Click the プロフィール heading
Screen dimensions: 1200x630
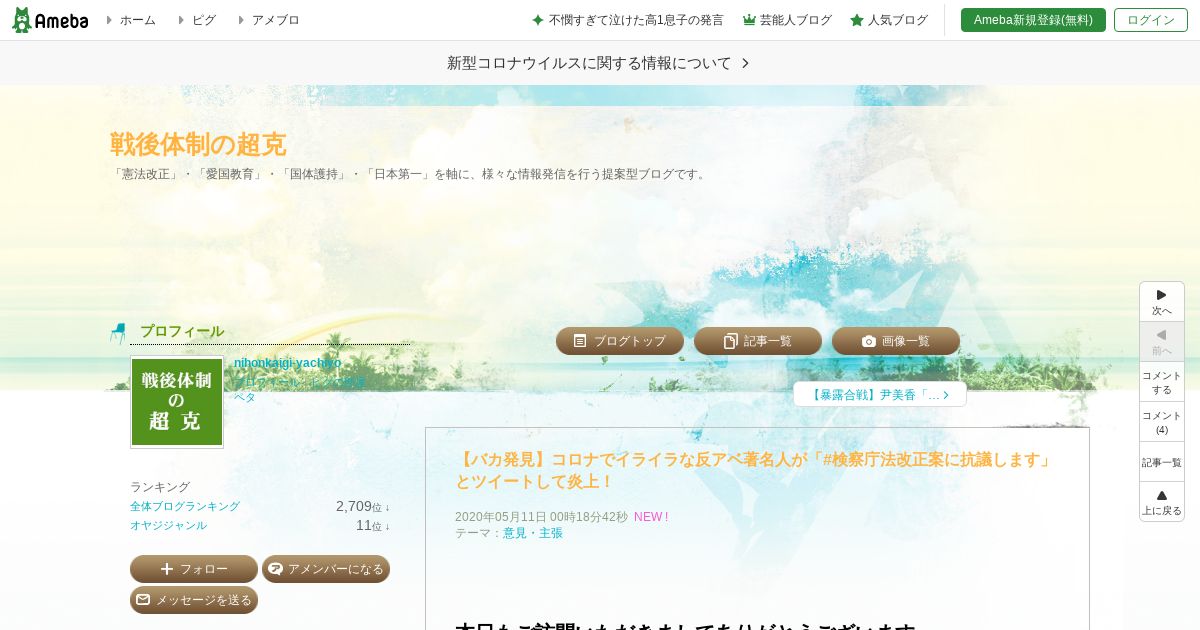point(182,331)
